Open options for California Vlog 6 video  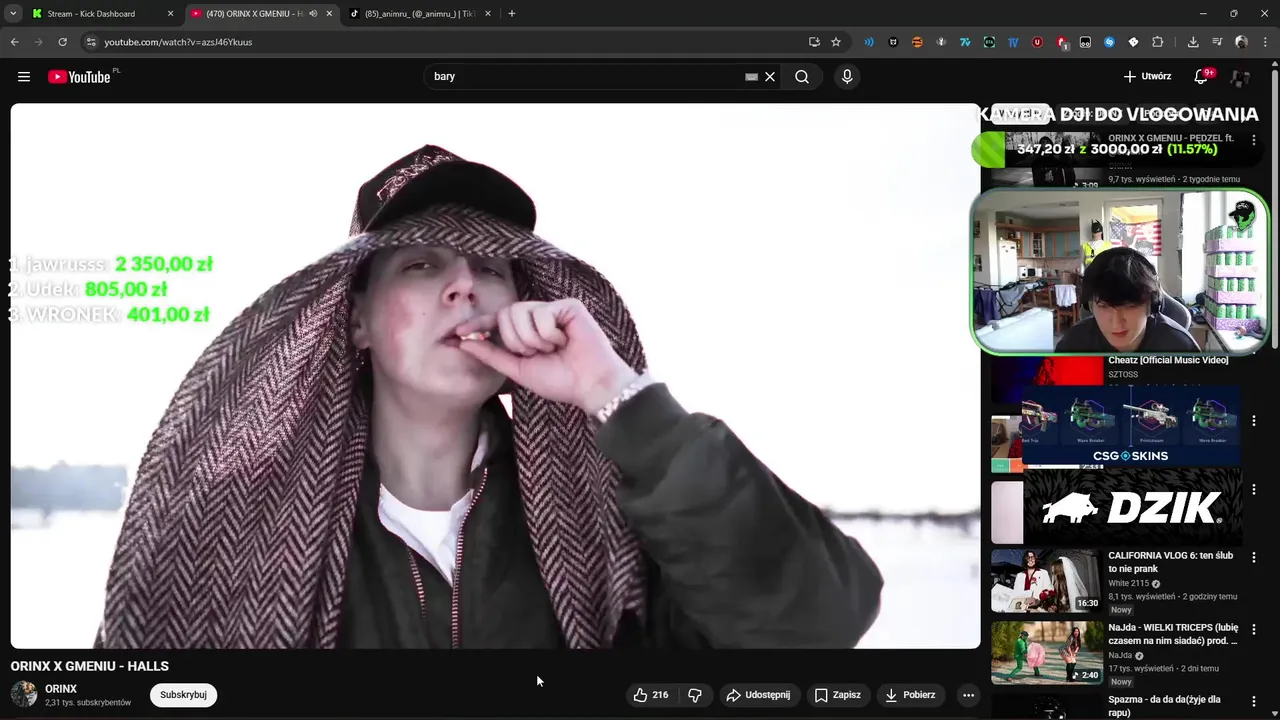pyautogui.click(x=1254, y=557)
